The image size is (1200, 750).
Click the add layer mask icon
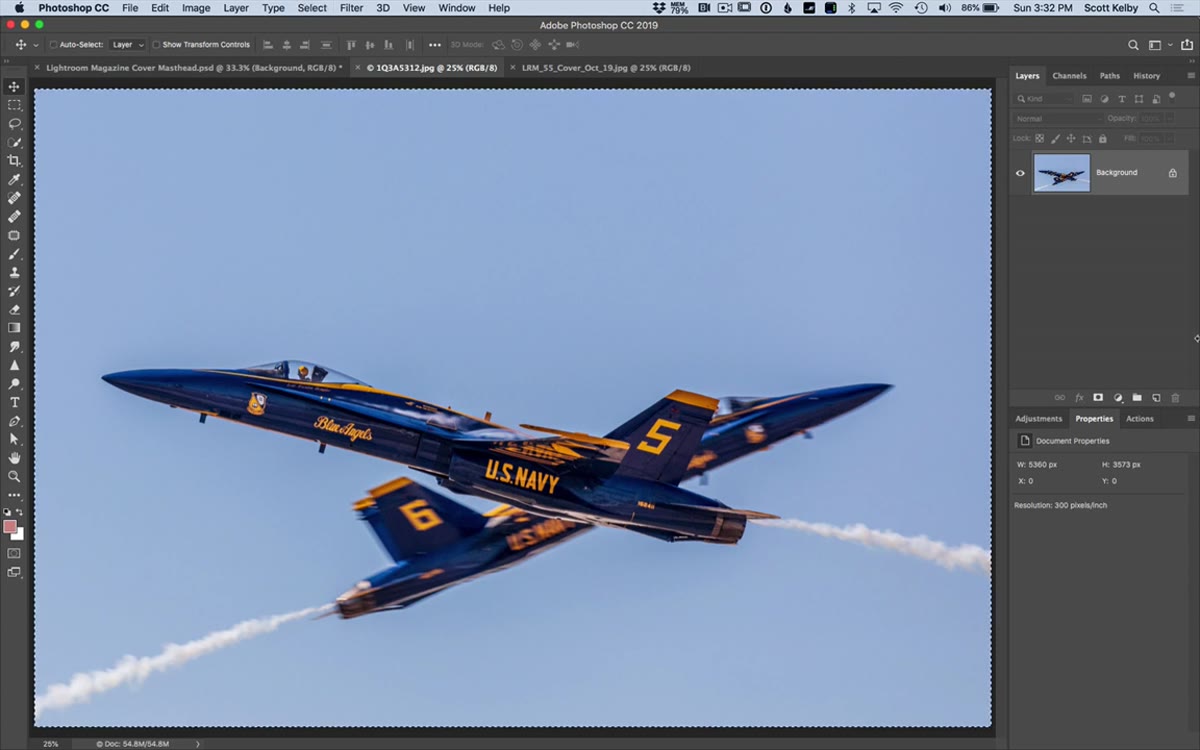click(x=1098, y=398)
